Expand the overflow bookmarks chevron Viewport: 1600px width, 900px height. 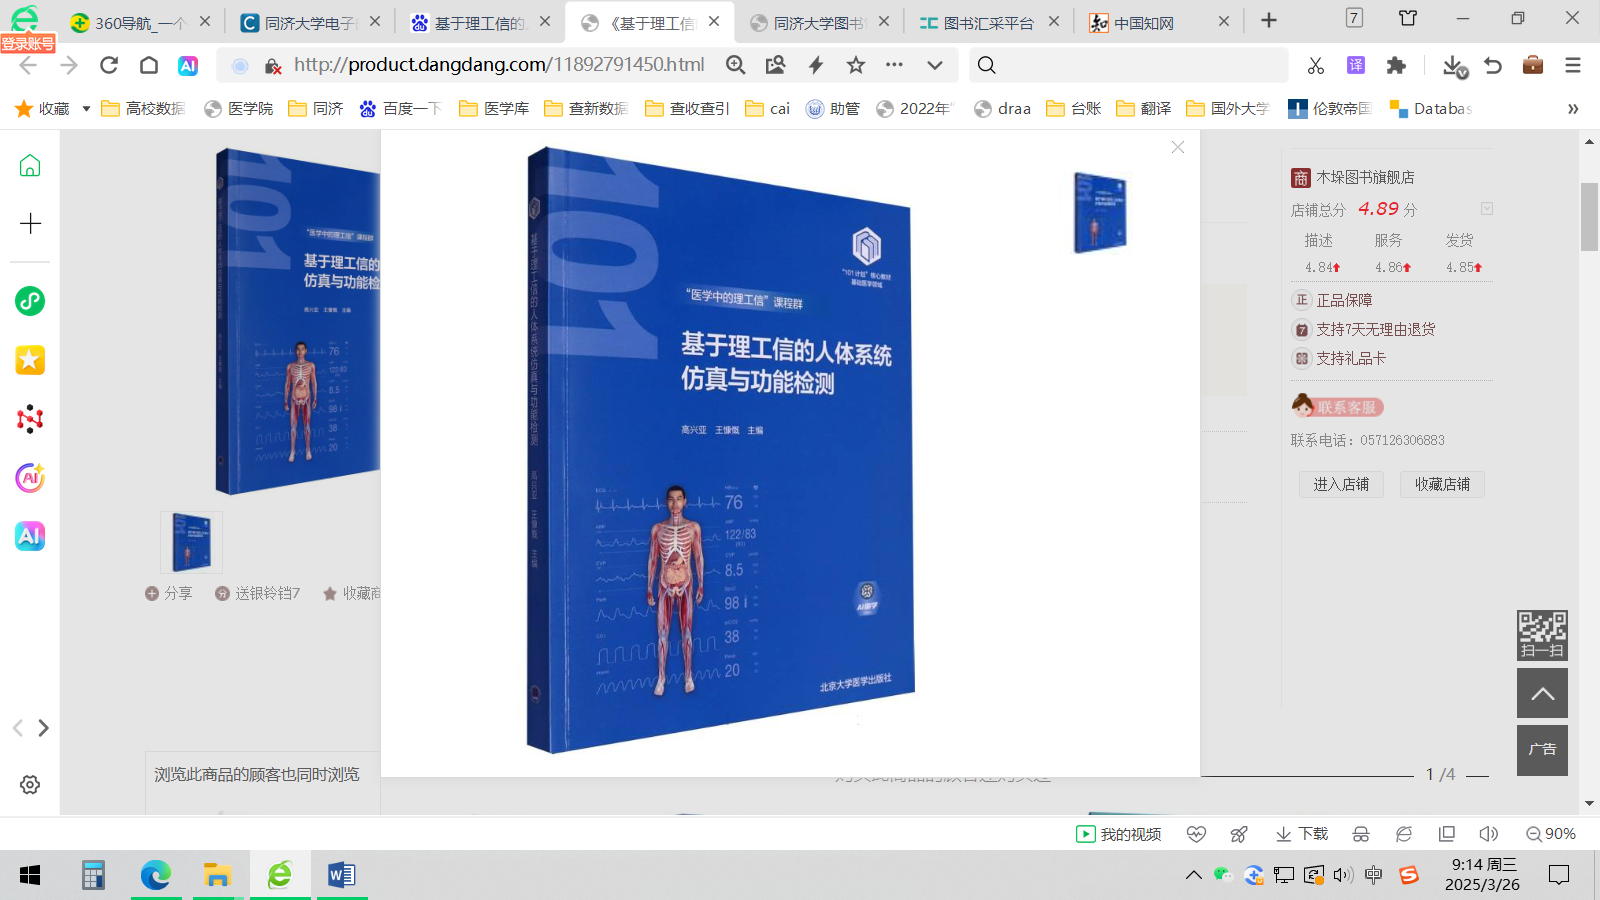point(1573,108)
